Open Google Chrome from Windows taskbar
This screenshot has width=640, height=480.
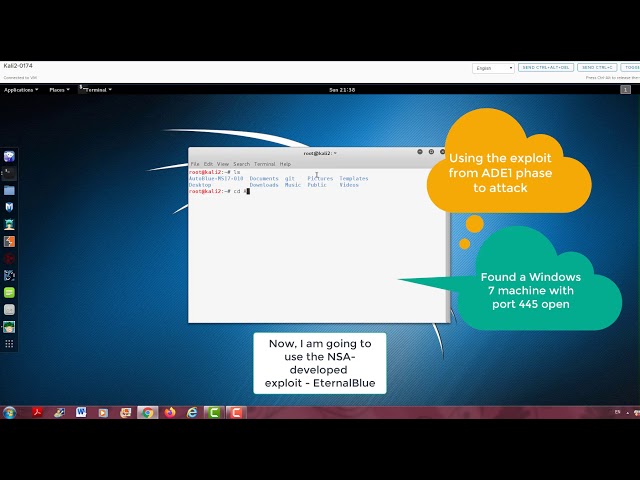(x=147, y=412)
